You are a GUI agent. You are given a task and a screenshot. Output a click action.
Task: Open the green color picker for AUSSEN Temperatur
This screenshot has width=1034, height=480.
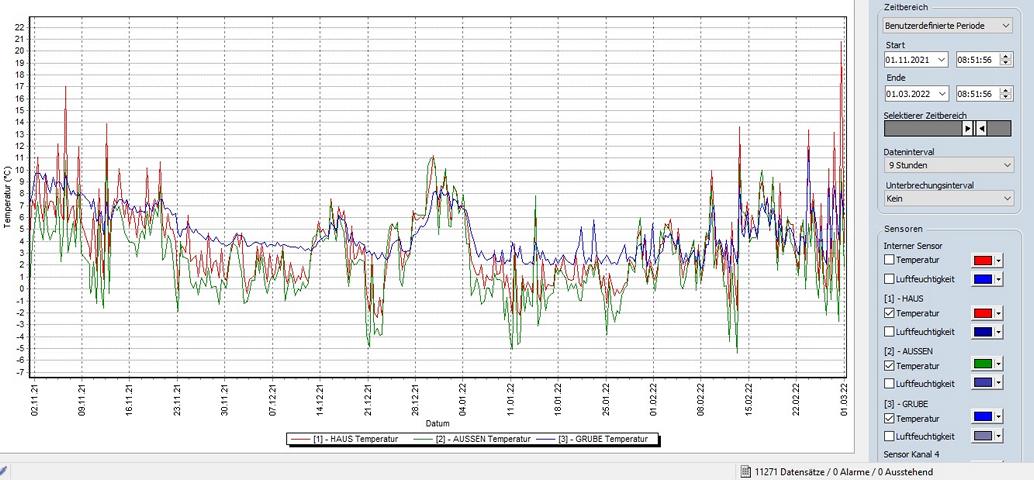click(987, 365)
